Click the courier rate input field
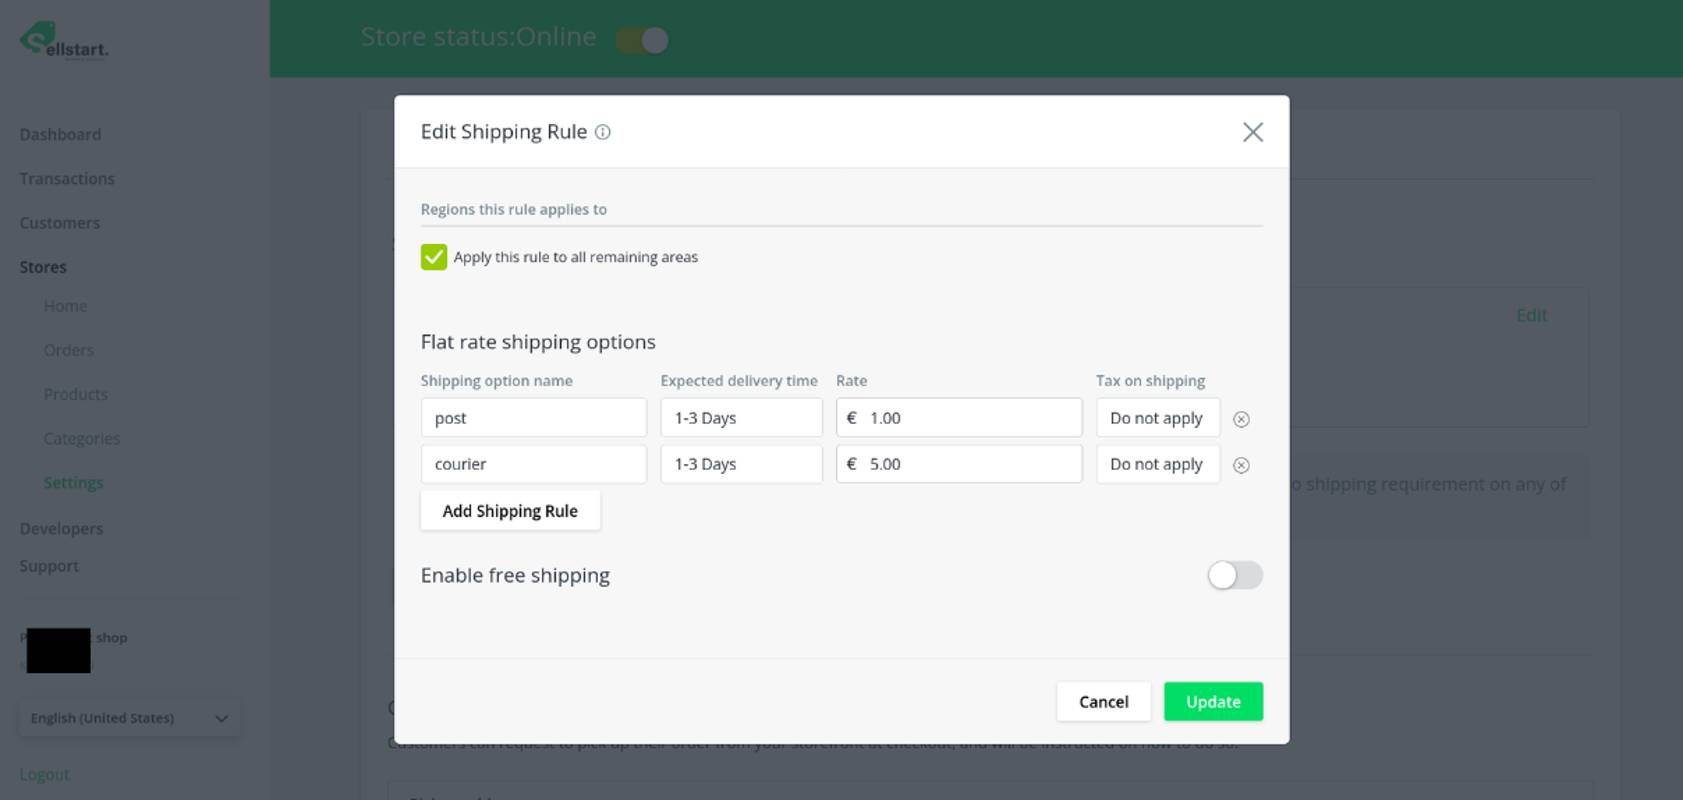 (x=970, y=464)
